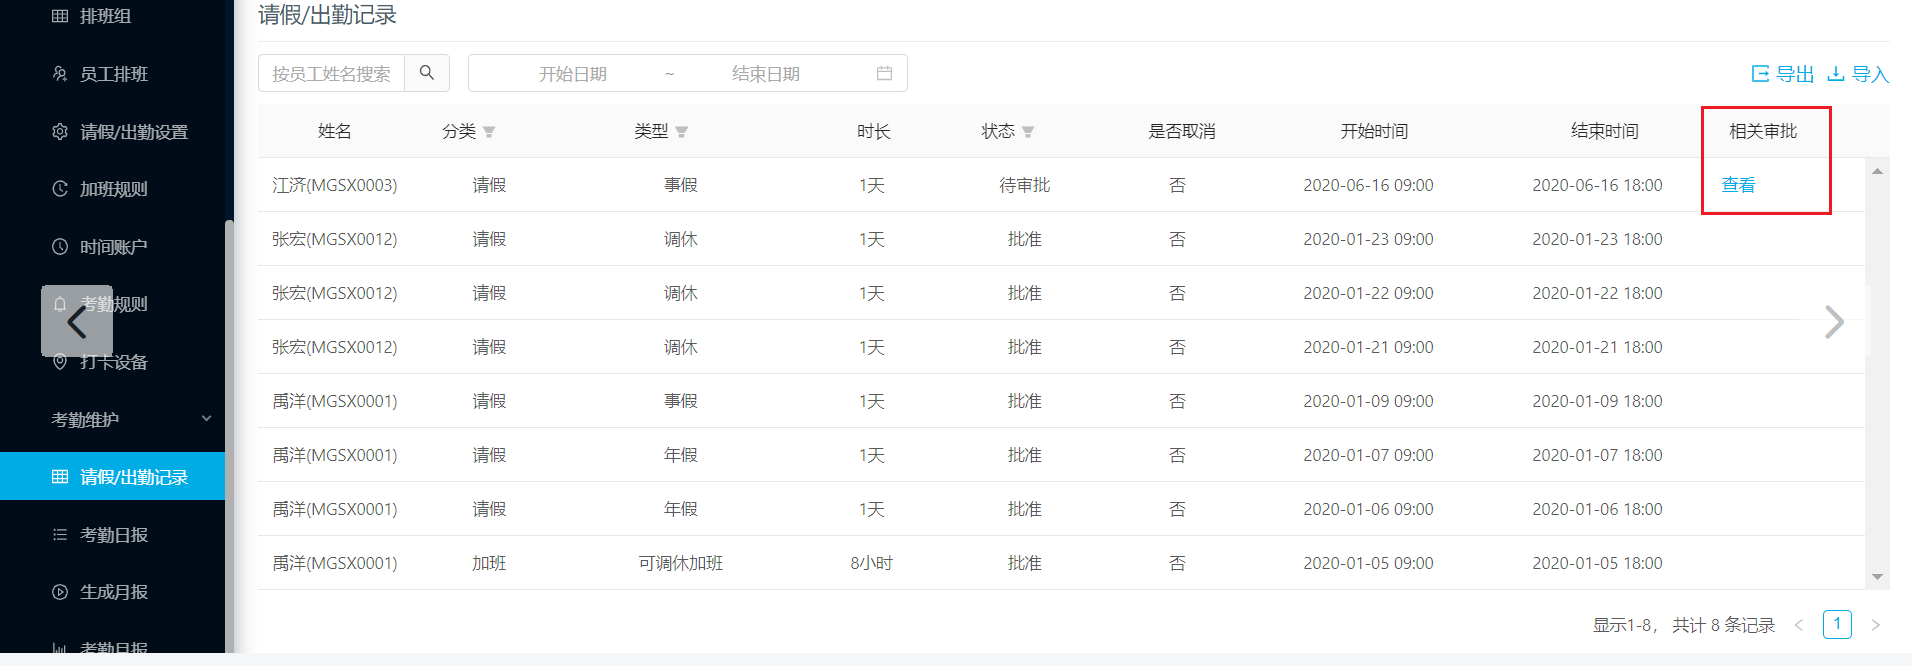Click the 结束时间 column header

tap(1604, 131)
